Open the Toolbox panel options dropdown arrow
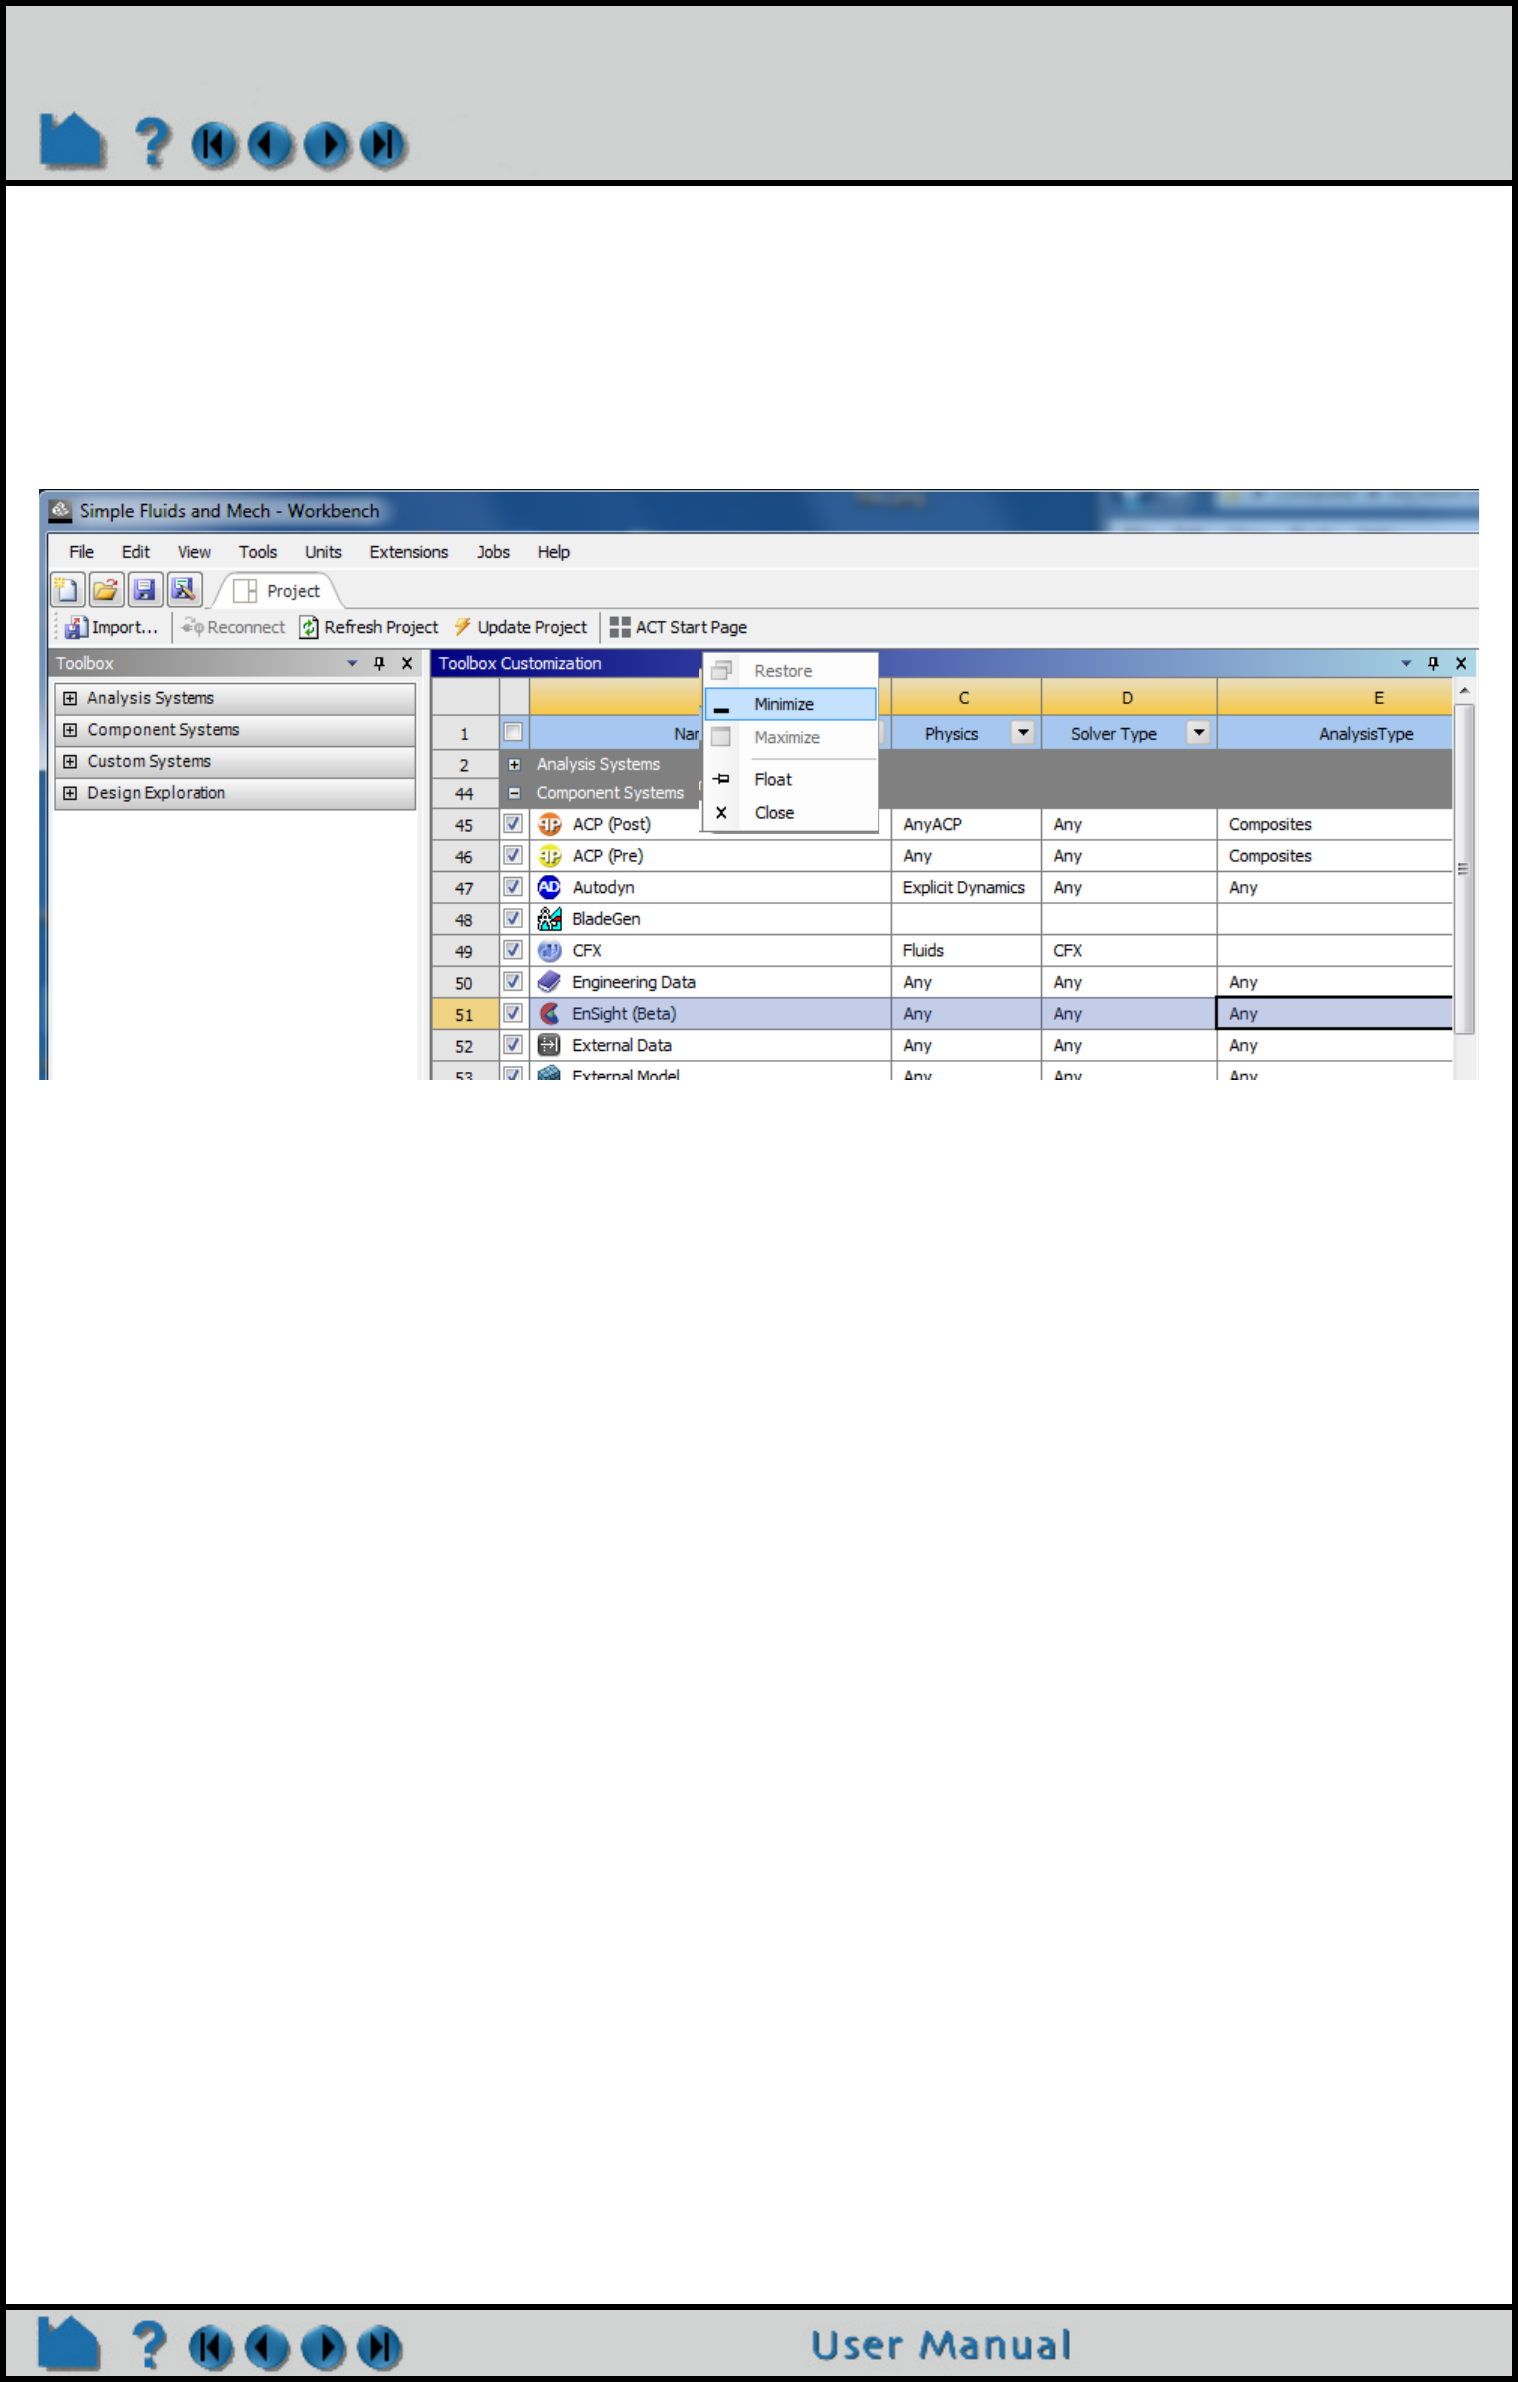 352,663
